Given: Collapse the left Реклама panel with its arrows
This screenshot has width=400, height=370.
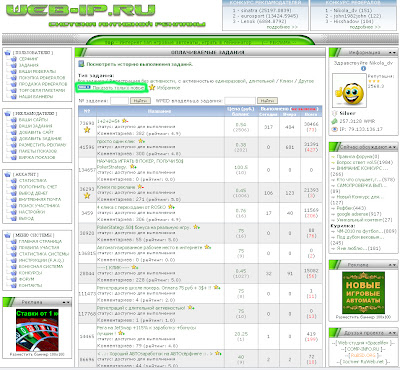Looking at the screenshot, I should [66, 302].
